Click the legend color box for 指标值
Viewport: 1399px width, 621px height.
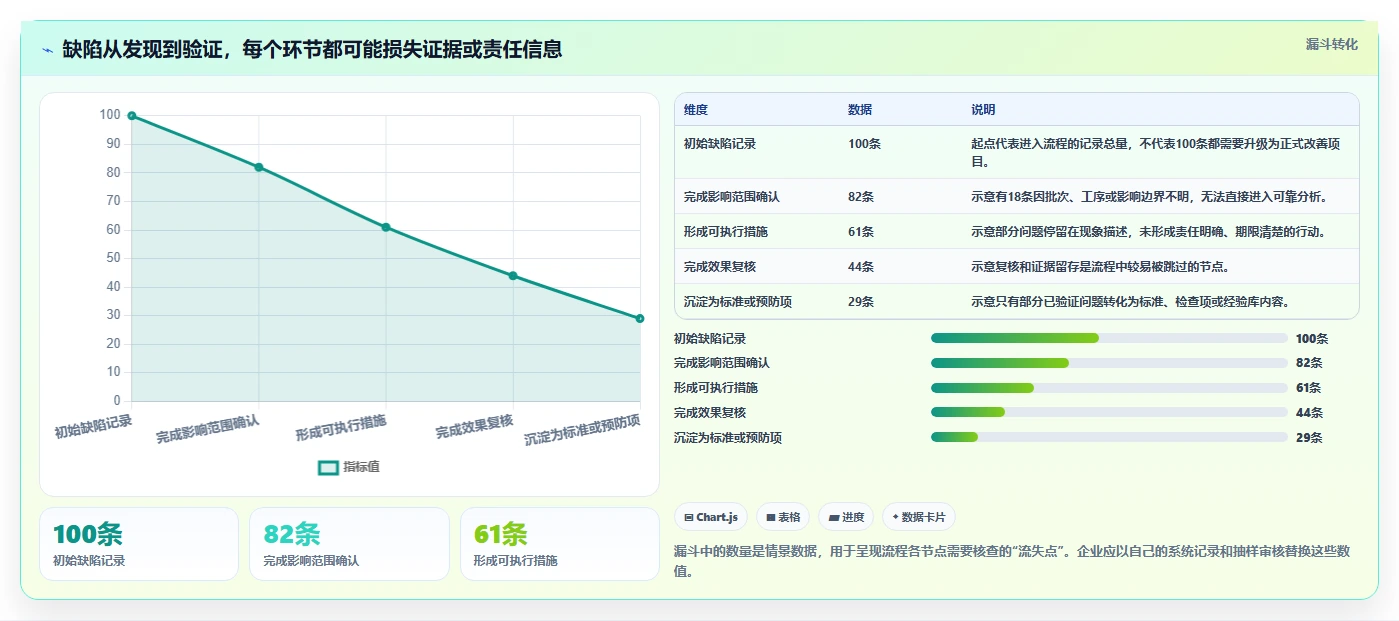point(328,467)
